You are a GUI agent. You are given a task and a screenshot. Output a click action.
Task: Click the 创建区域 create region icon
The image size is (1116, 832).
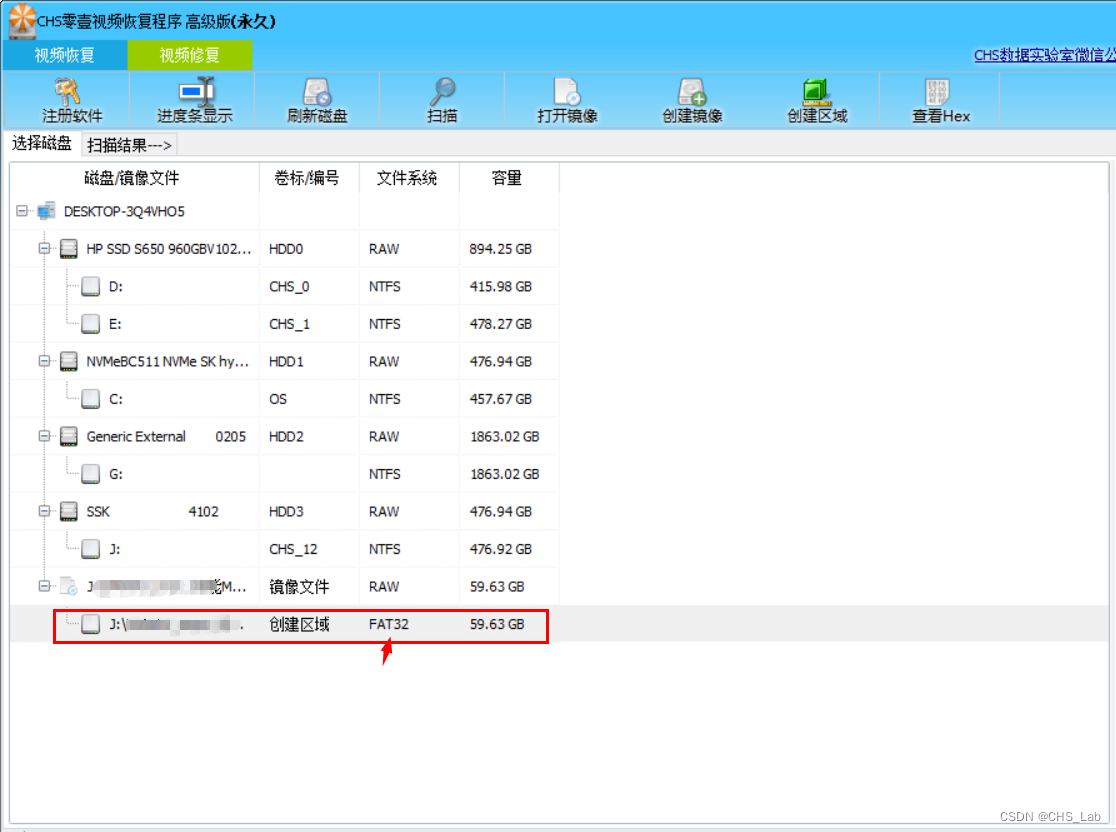pyautogui.click(x=816, y=91)
